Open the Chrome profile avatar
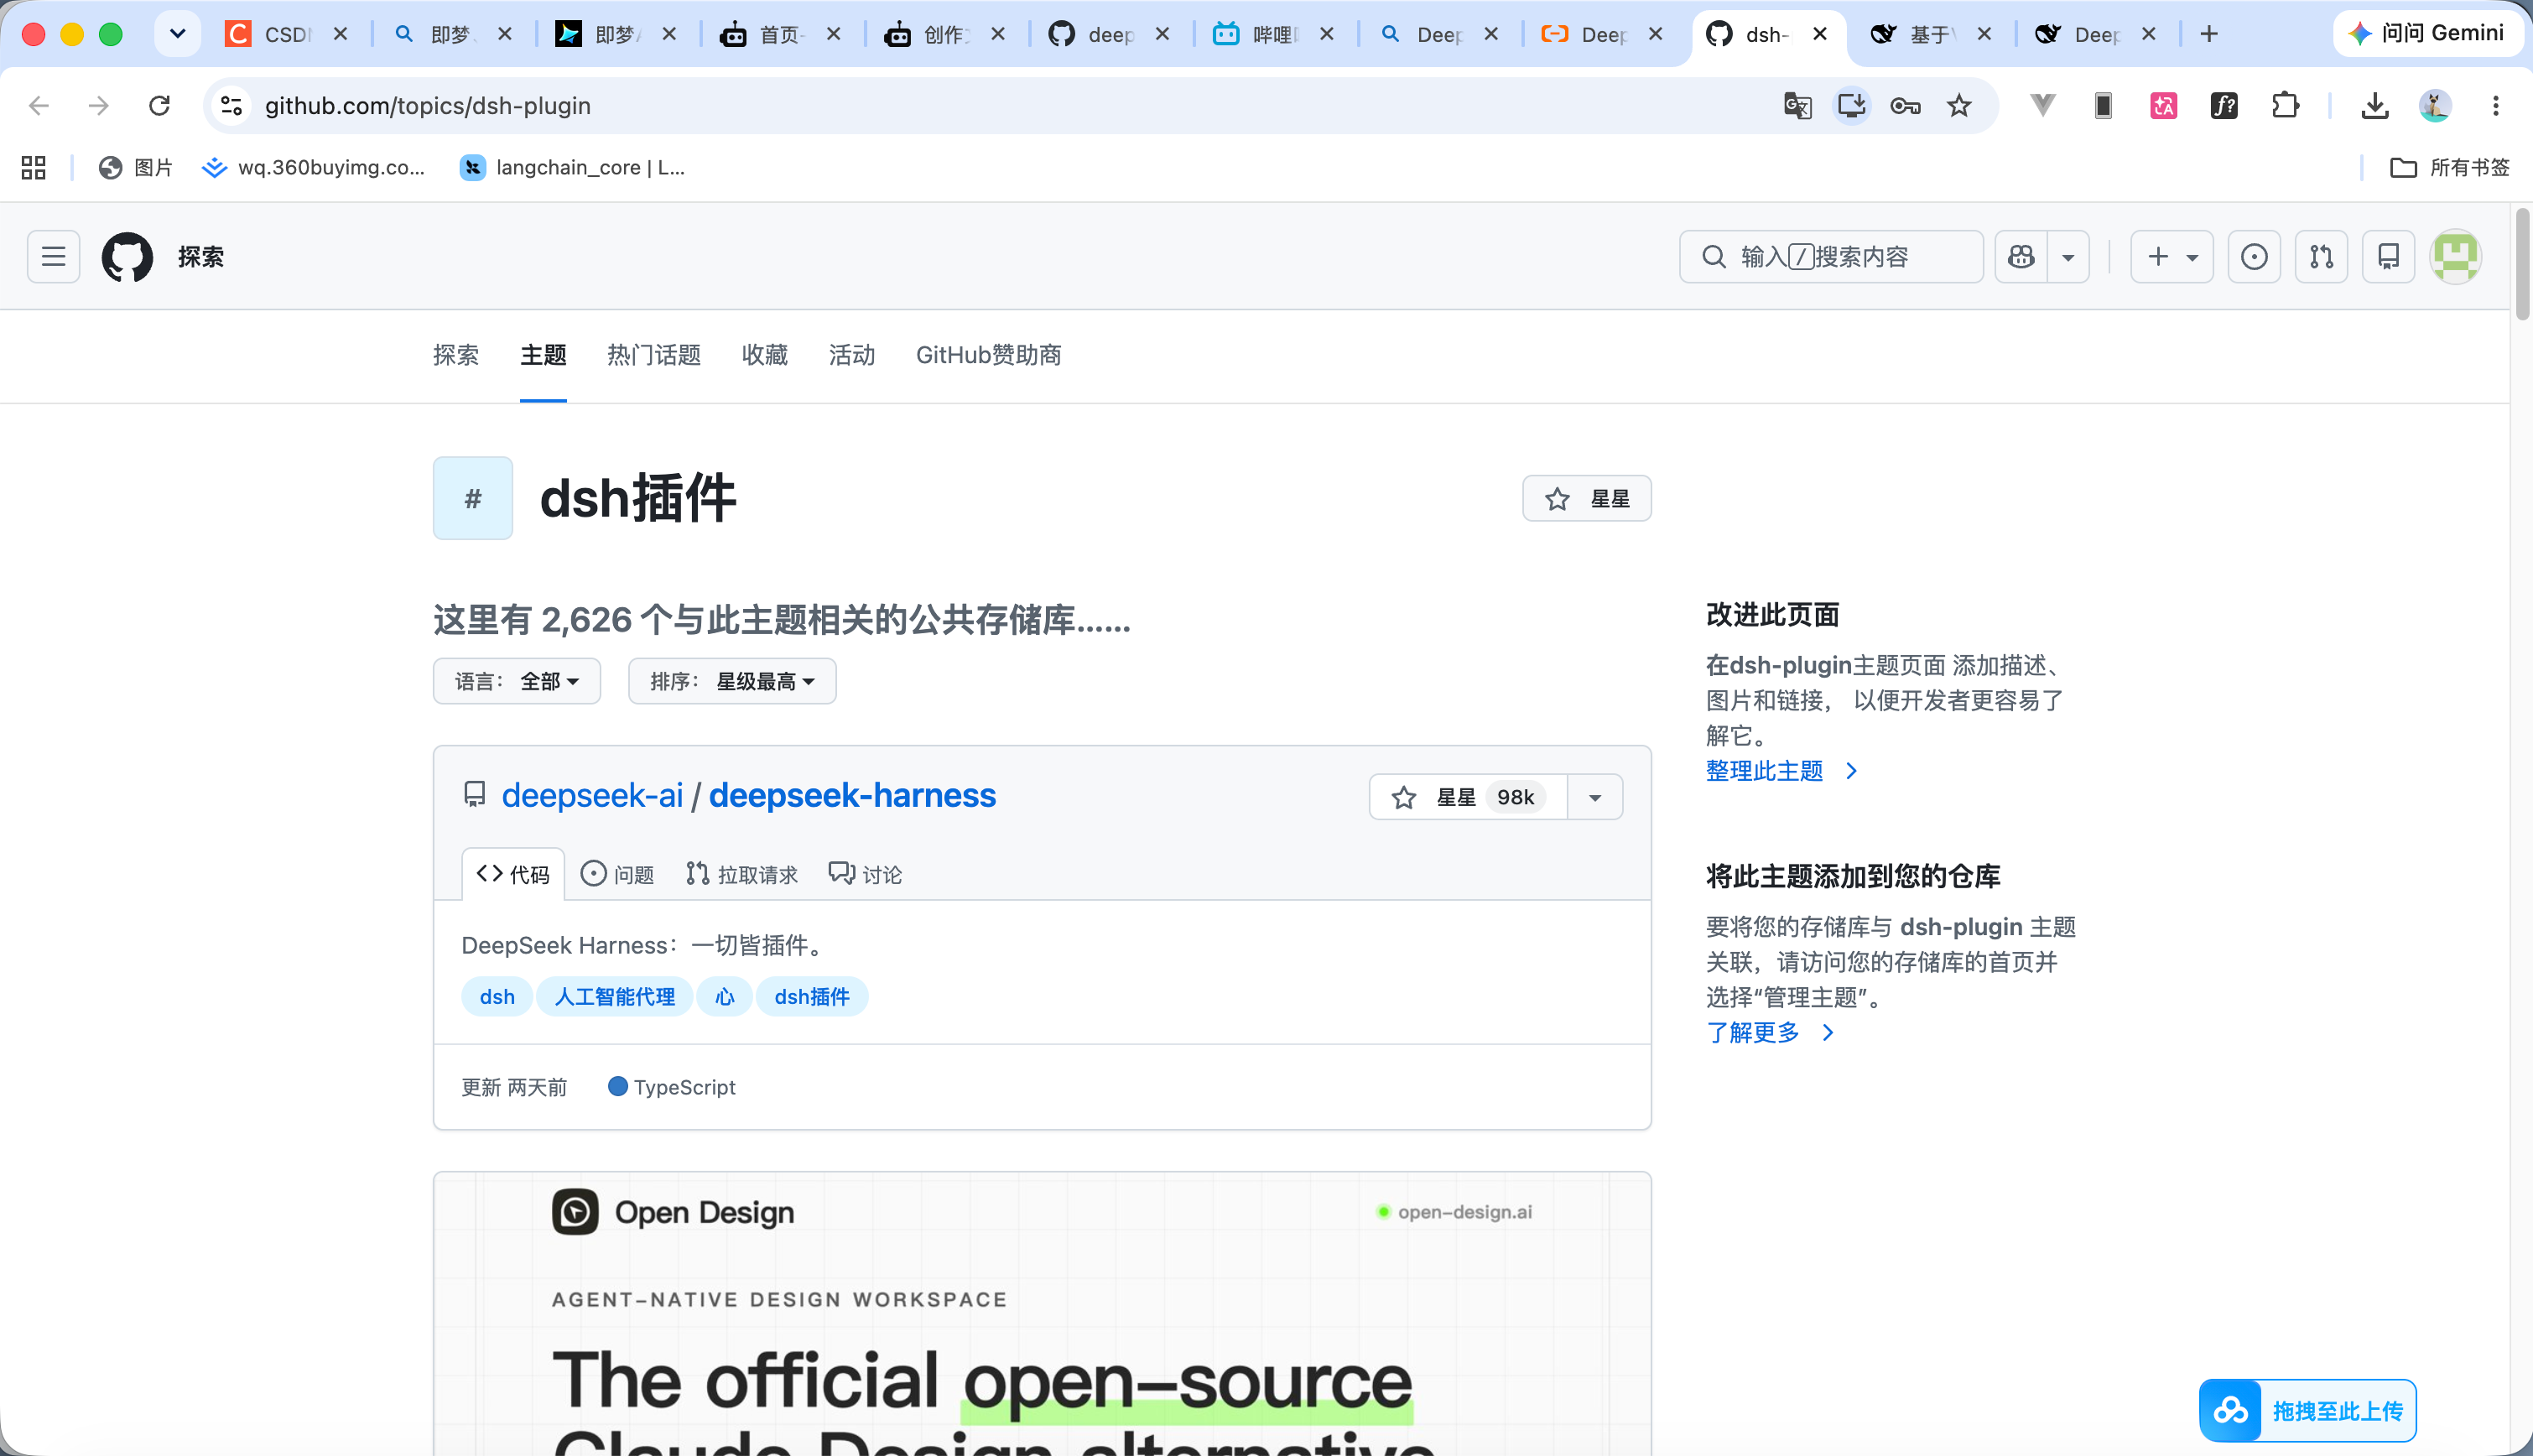Image resolution: width=2533 pixels, height=1456 pixels. [x=2435, y=105]
